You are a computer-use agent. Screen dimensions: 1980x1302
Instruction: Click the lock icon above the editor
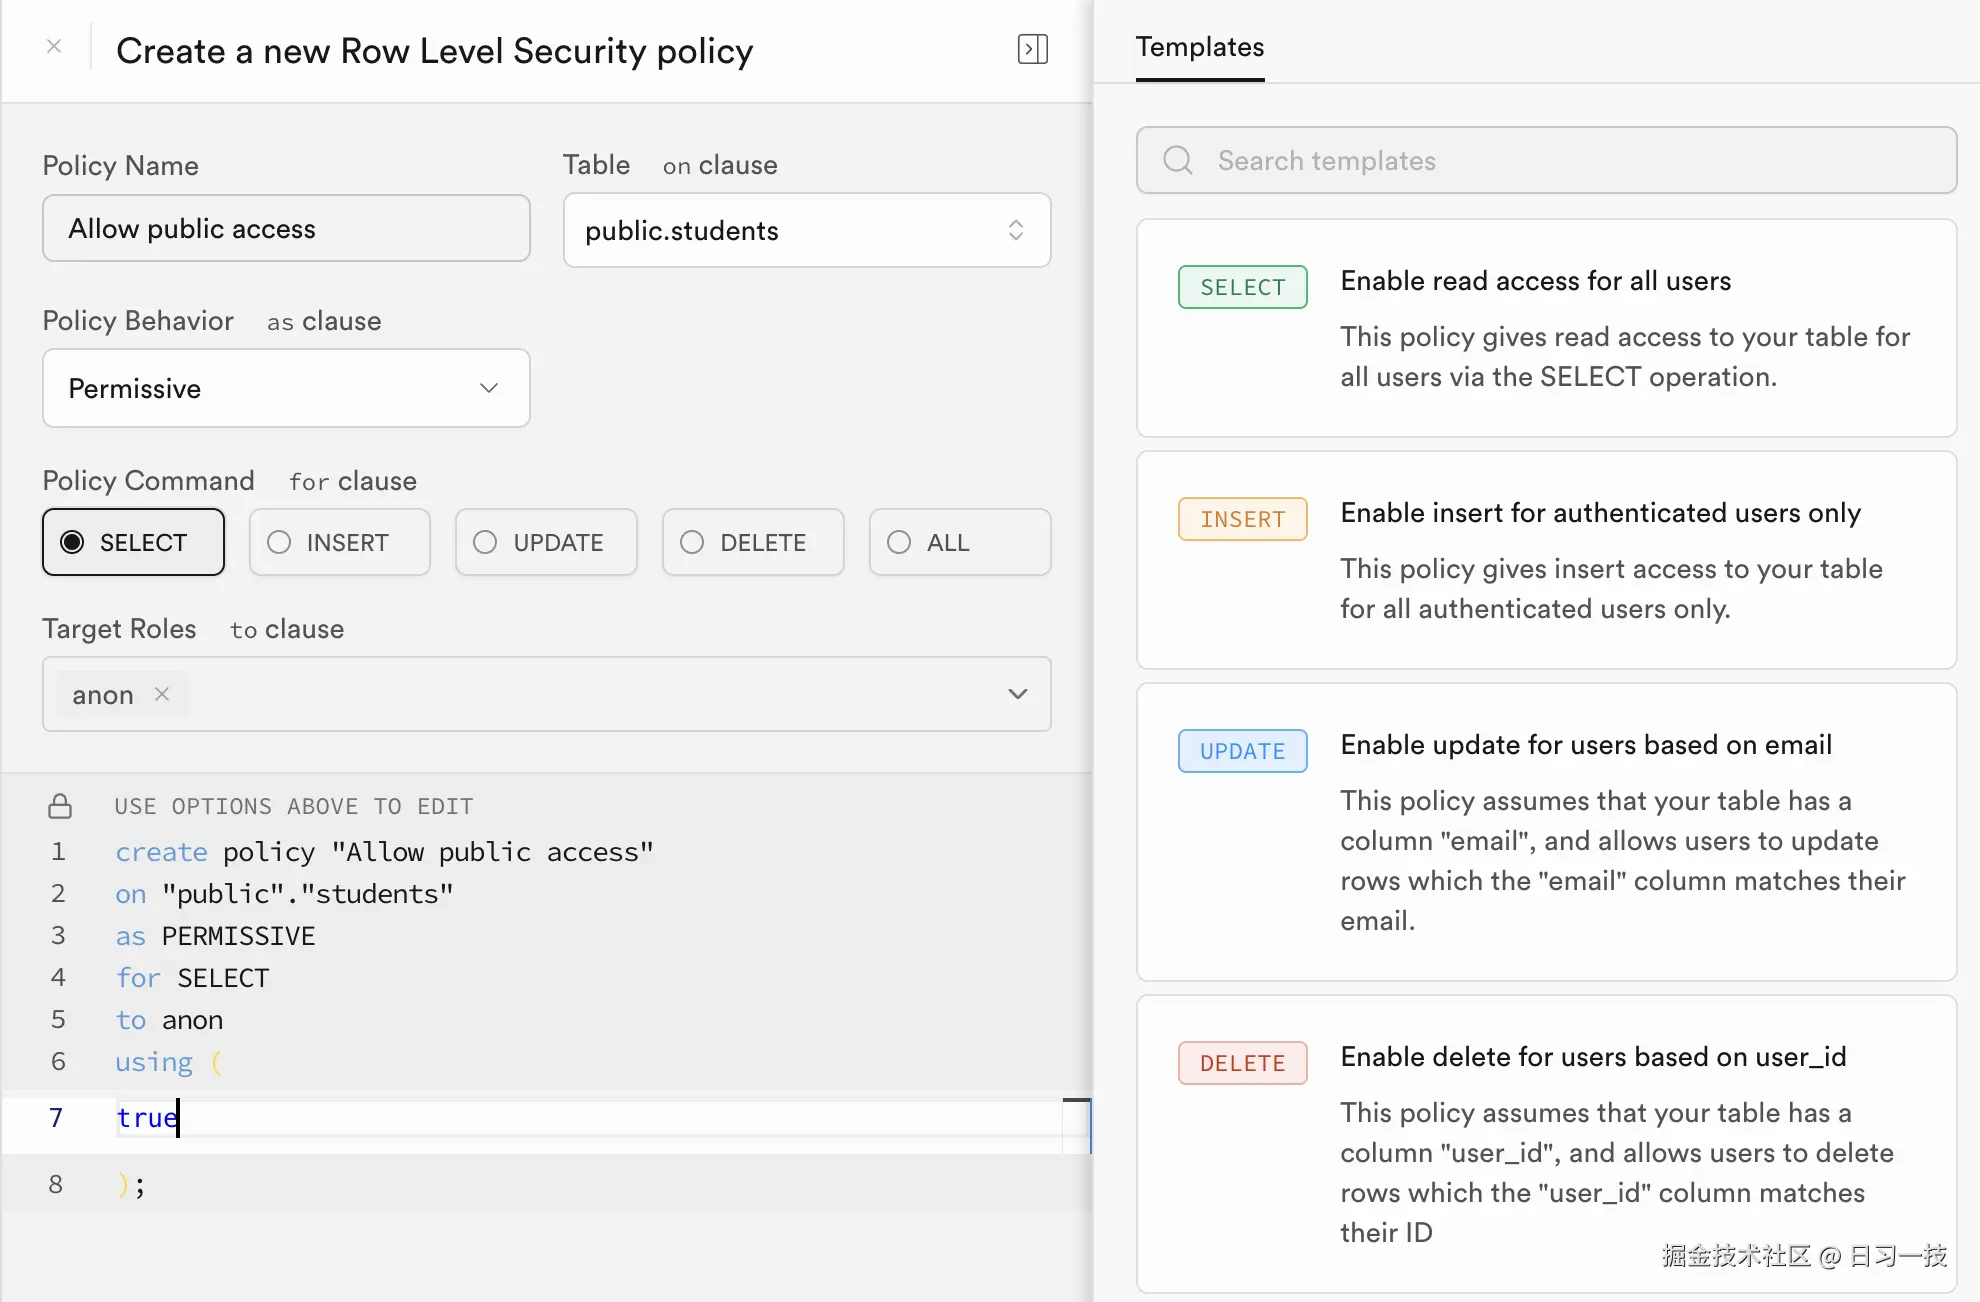[60, 806]
